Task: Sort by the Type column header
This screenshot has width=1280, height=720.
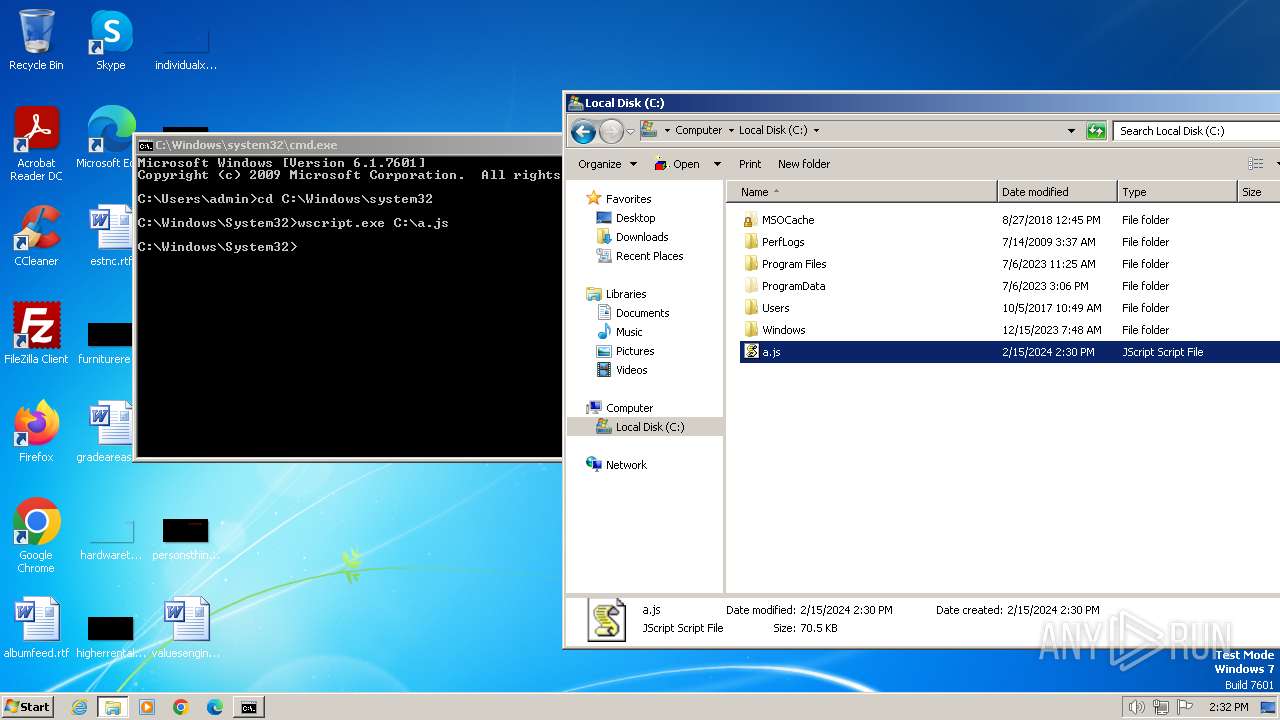Action: coord(1176,192)
